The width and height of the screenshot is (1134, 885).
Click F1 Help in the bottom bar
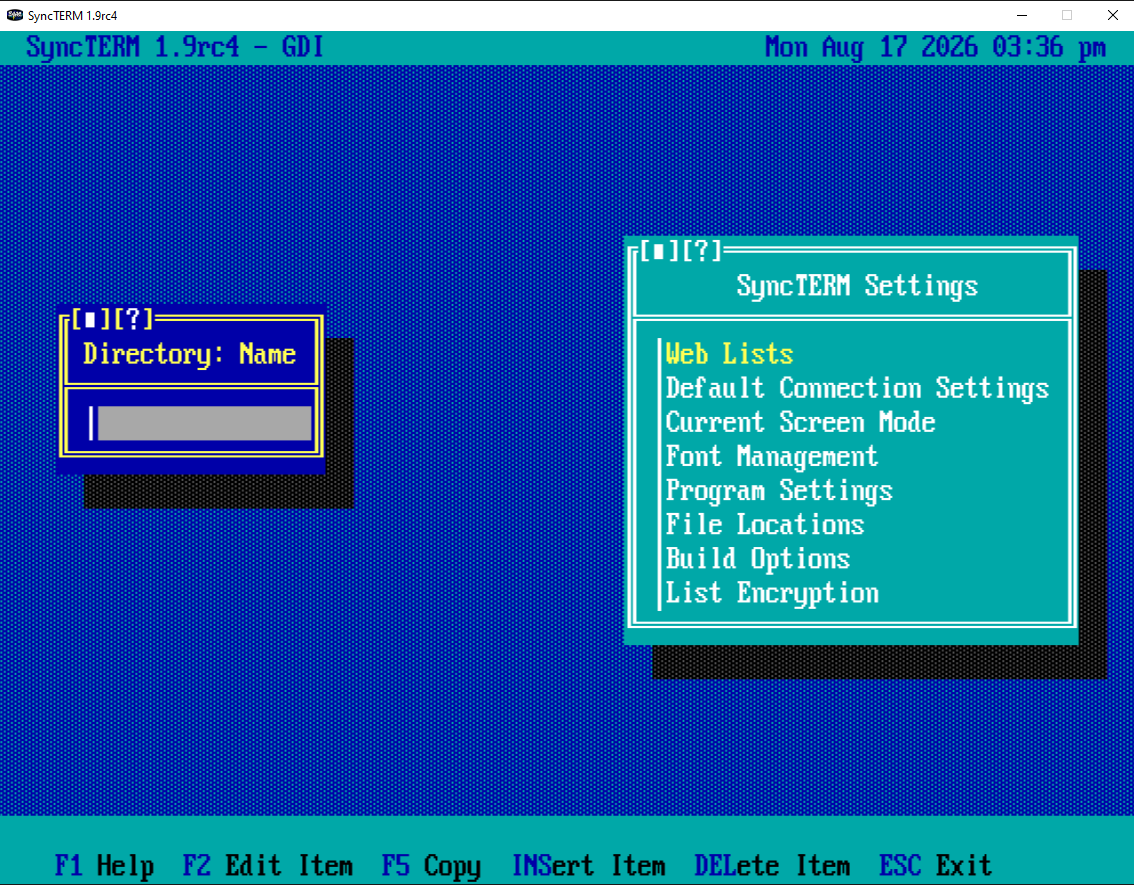[x=104, y=865]
